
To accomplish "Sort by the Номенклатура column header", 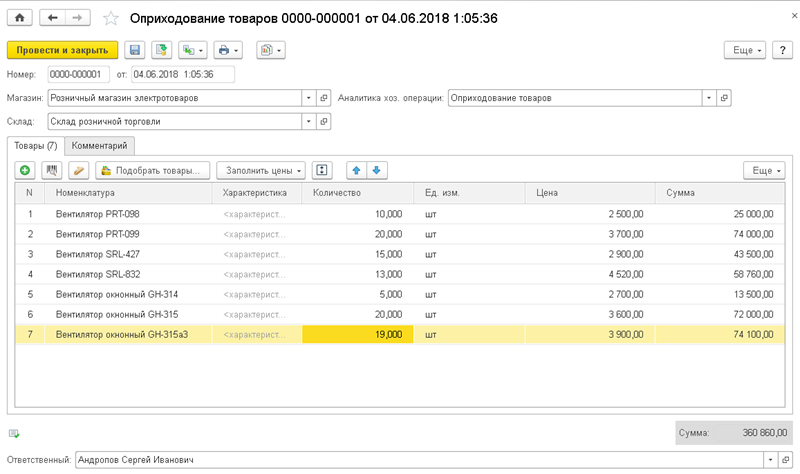I will pos(128,193).
